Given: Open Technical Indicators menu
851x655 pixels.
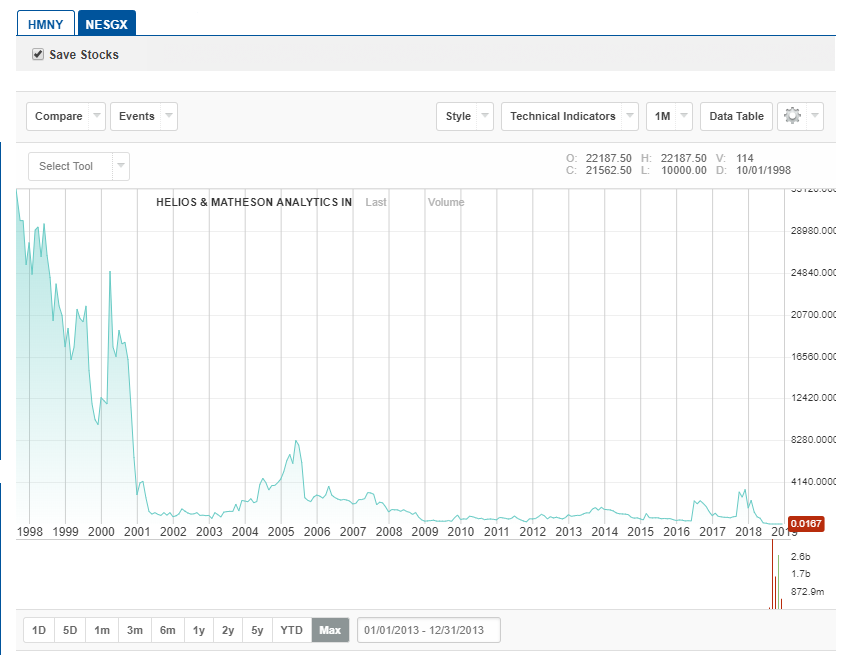Looking at the screenshot, I should (x=562, y=116).
